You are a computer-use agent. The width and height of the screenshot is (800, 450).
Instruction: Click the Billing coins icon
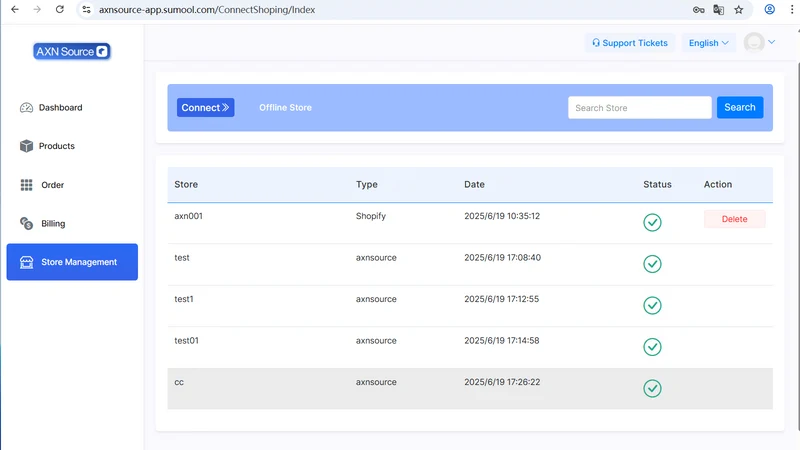pos(27,223)
